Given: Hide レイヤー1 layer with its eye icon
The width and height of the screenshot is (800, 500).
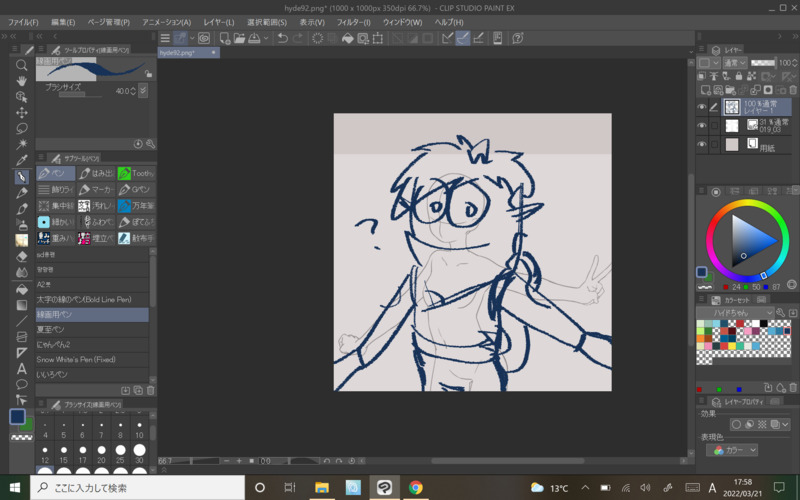Looking at the screenshot, I should tap(702, 107).
